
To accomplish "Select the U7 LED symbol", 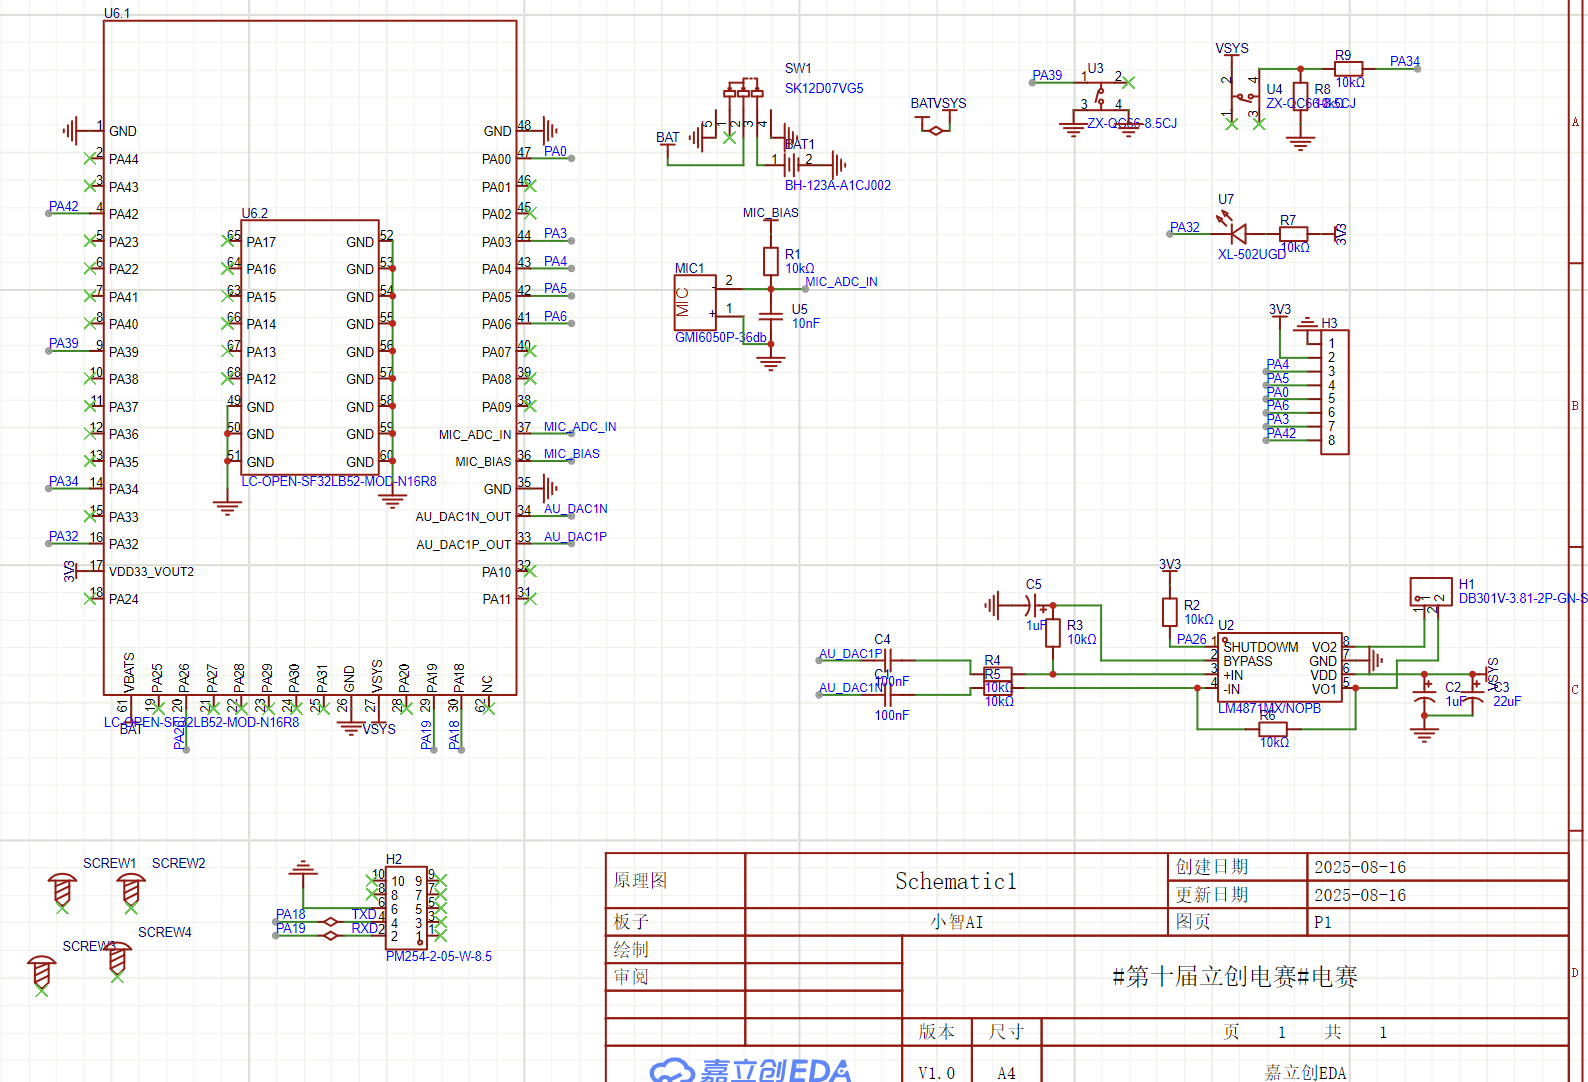I will pos(1238,234).
